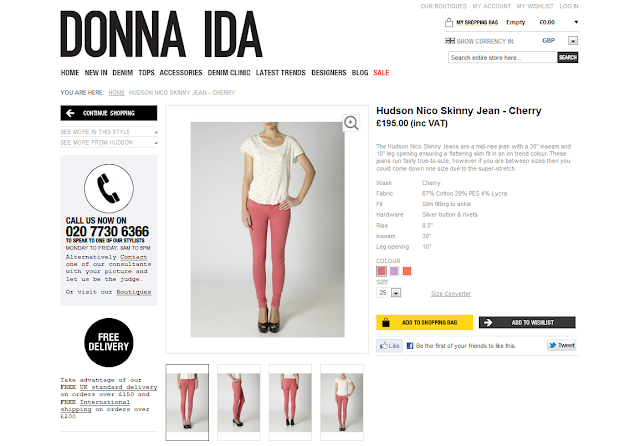
Task: Click the back arrow on Continue Shopping
Action: (70, 113)
